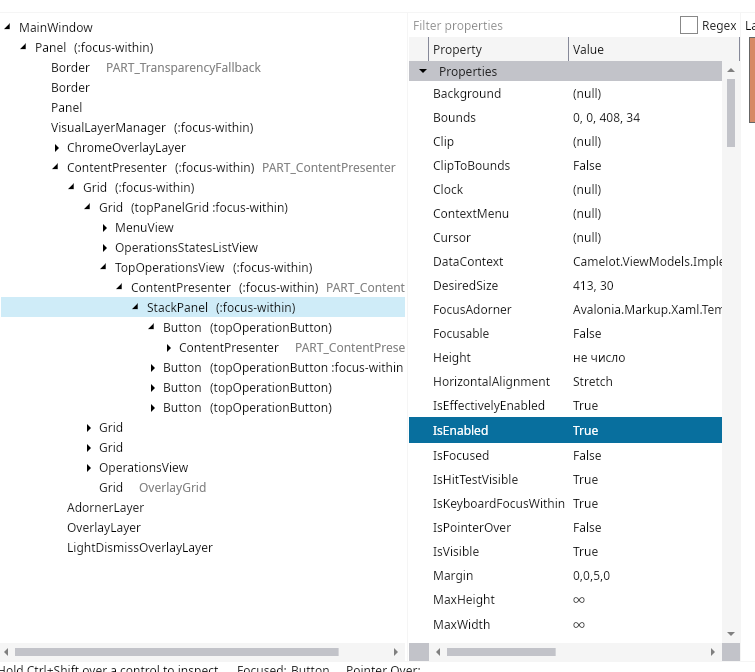Click the ClipToBounds property row
Screen dimensions: 755x672
pos(565,166)
